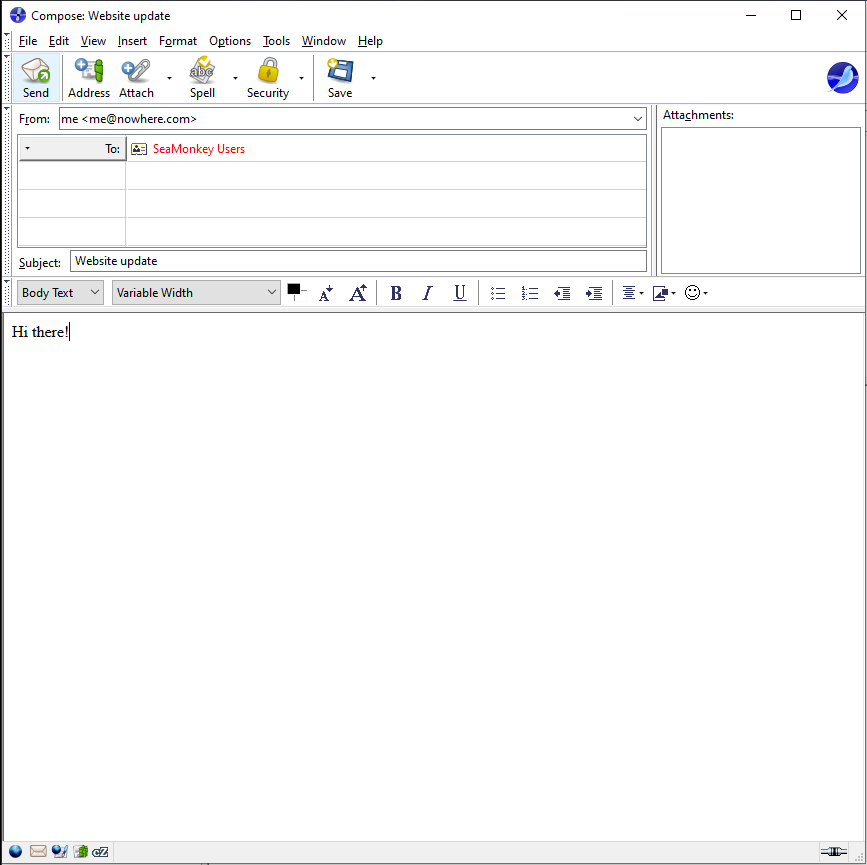The image size is (867, 865).
Task: Run the spell checker
Action: pyautogui.click(x=202, y=77)
